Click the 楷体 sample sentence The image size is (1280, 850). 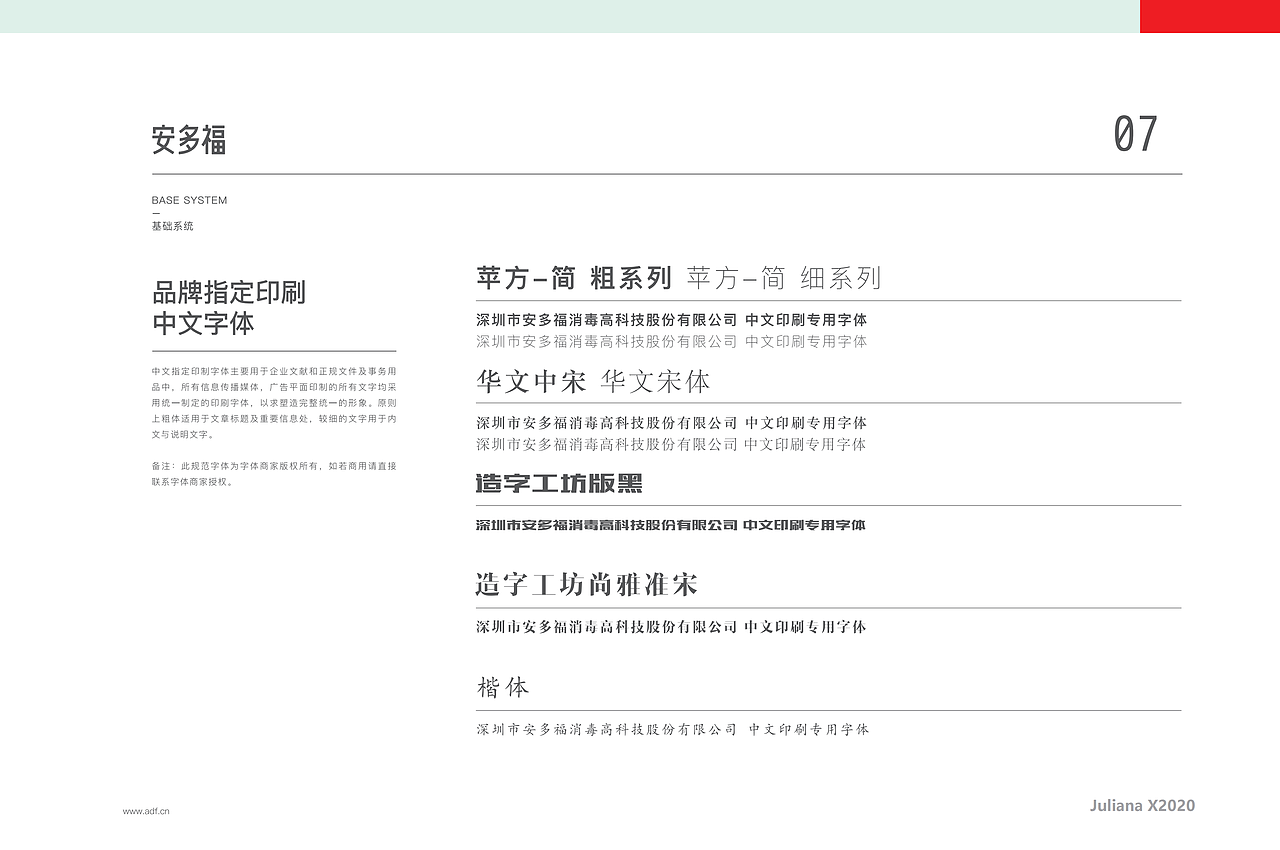[x=673, y=729]
